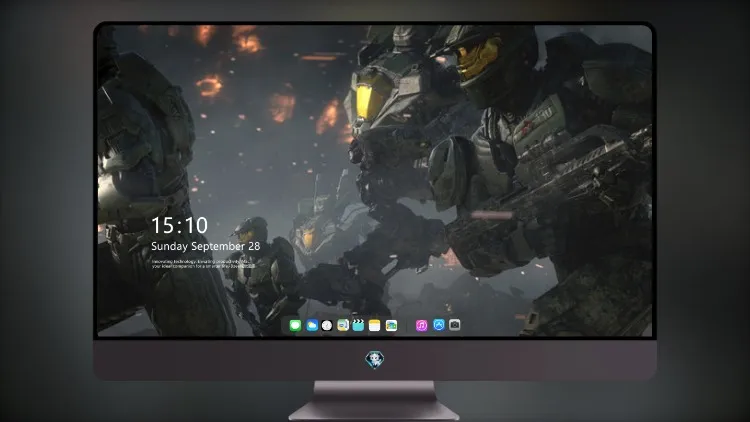Click the Sunday September 28 date

coord(206,246)
